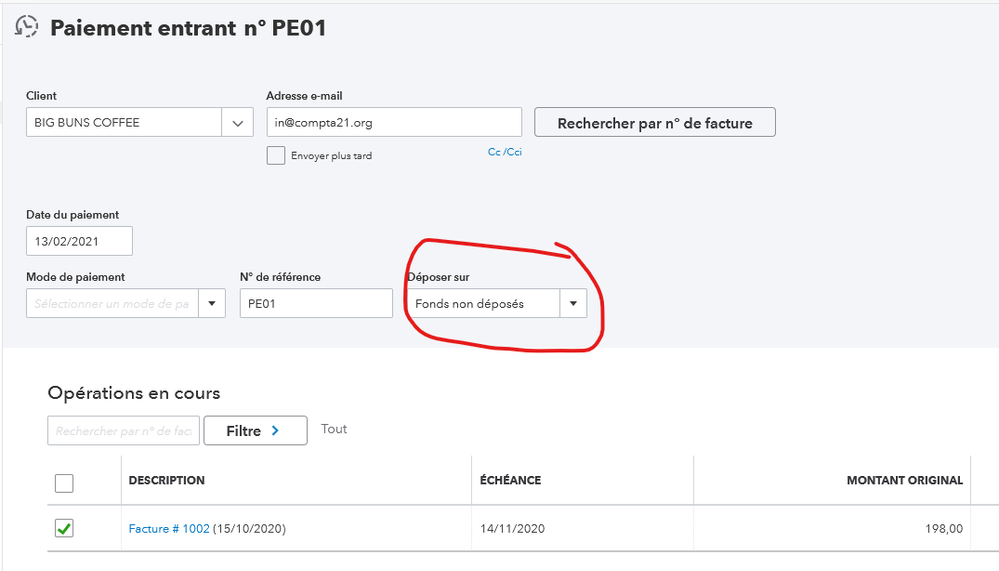999x571 pixels.
Task: Click the BIG BUNS COFFEE client field
Action: [124, 122]
